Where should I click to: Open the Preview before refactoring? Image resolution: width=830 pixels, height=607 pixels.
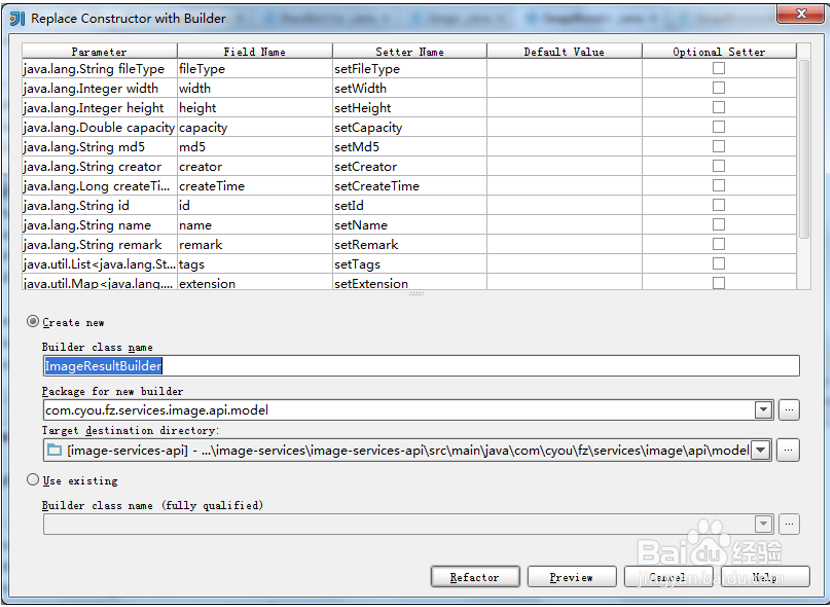coord(571,576)
